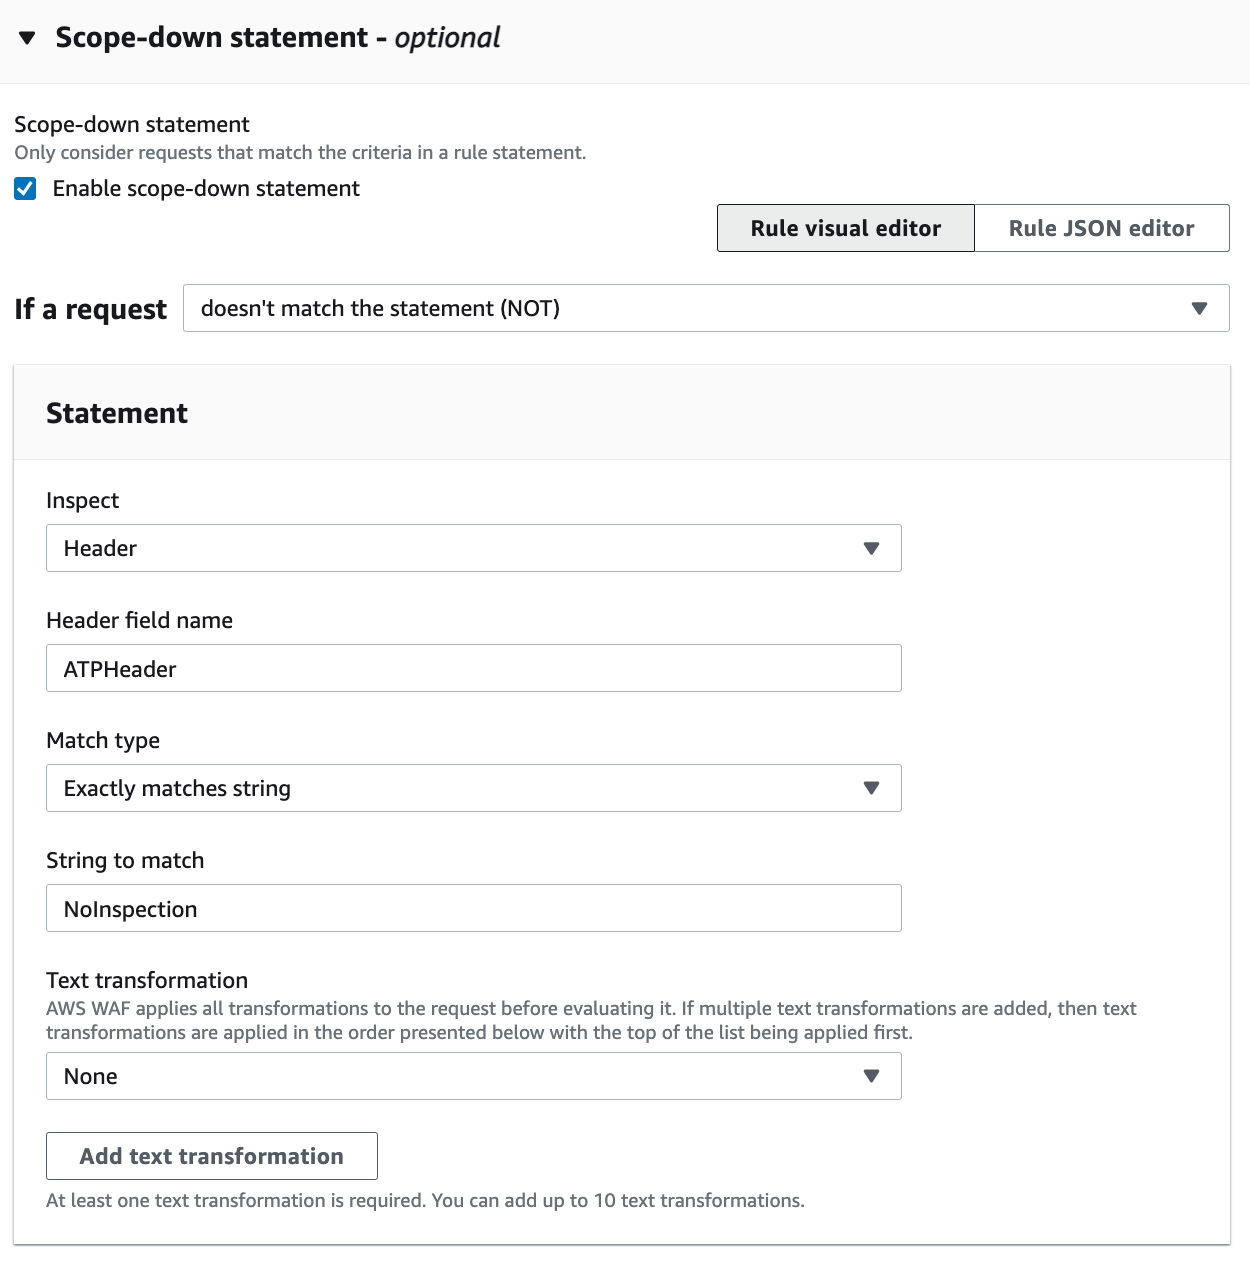Switch to Rule JSON editor tab
Screen dimensions: 1250x1266
pos(1101,228)
